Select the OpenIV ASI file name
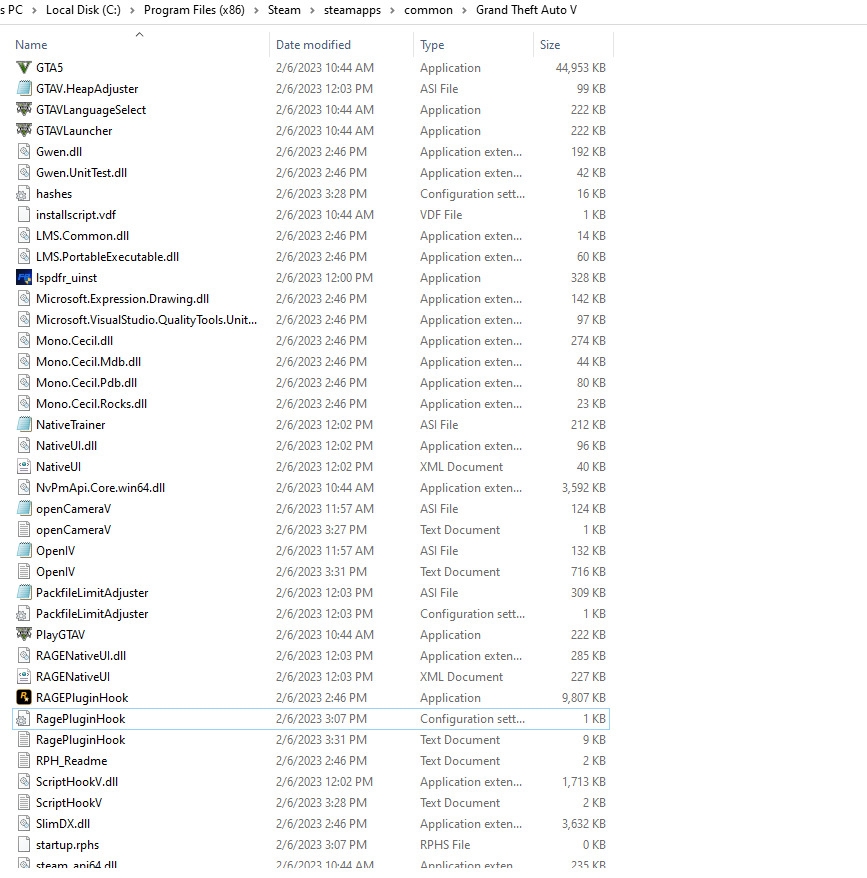Viewport: 867px width, 878px height. pos(55,551)
